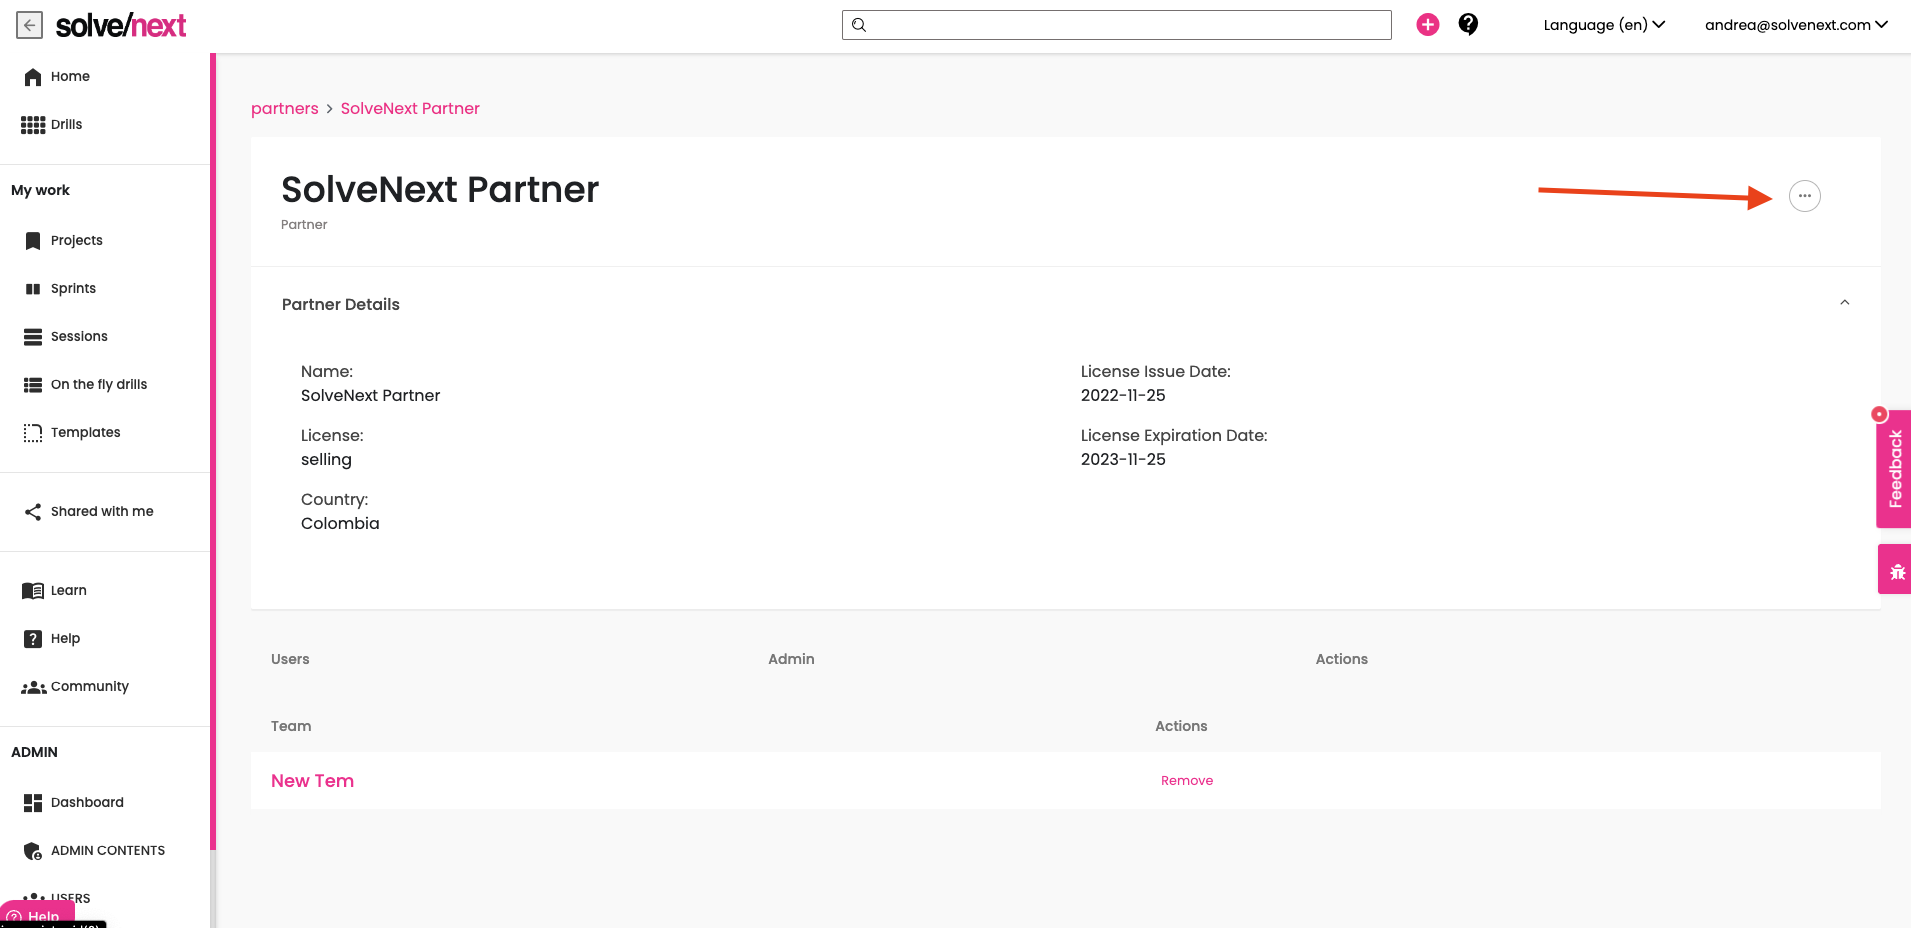Click the pink Help chat bubble
The height and width of the screenshot is (928, 1911).
[37, 915]
